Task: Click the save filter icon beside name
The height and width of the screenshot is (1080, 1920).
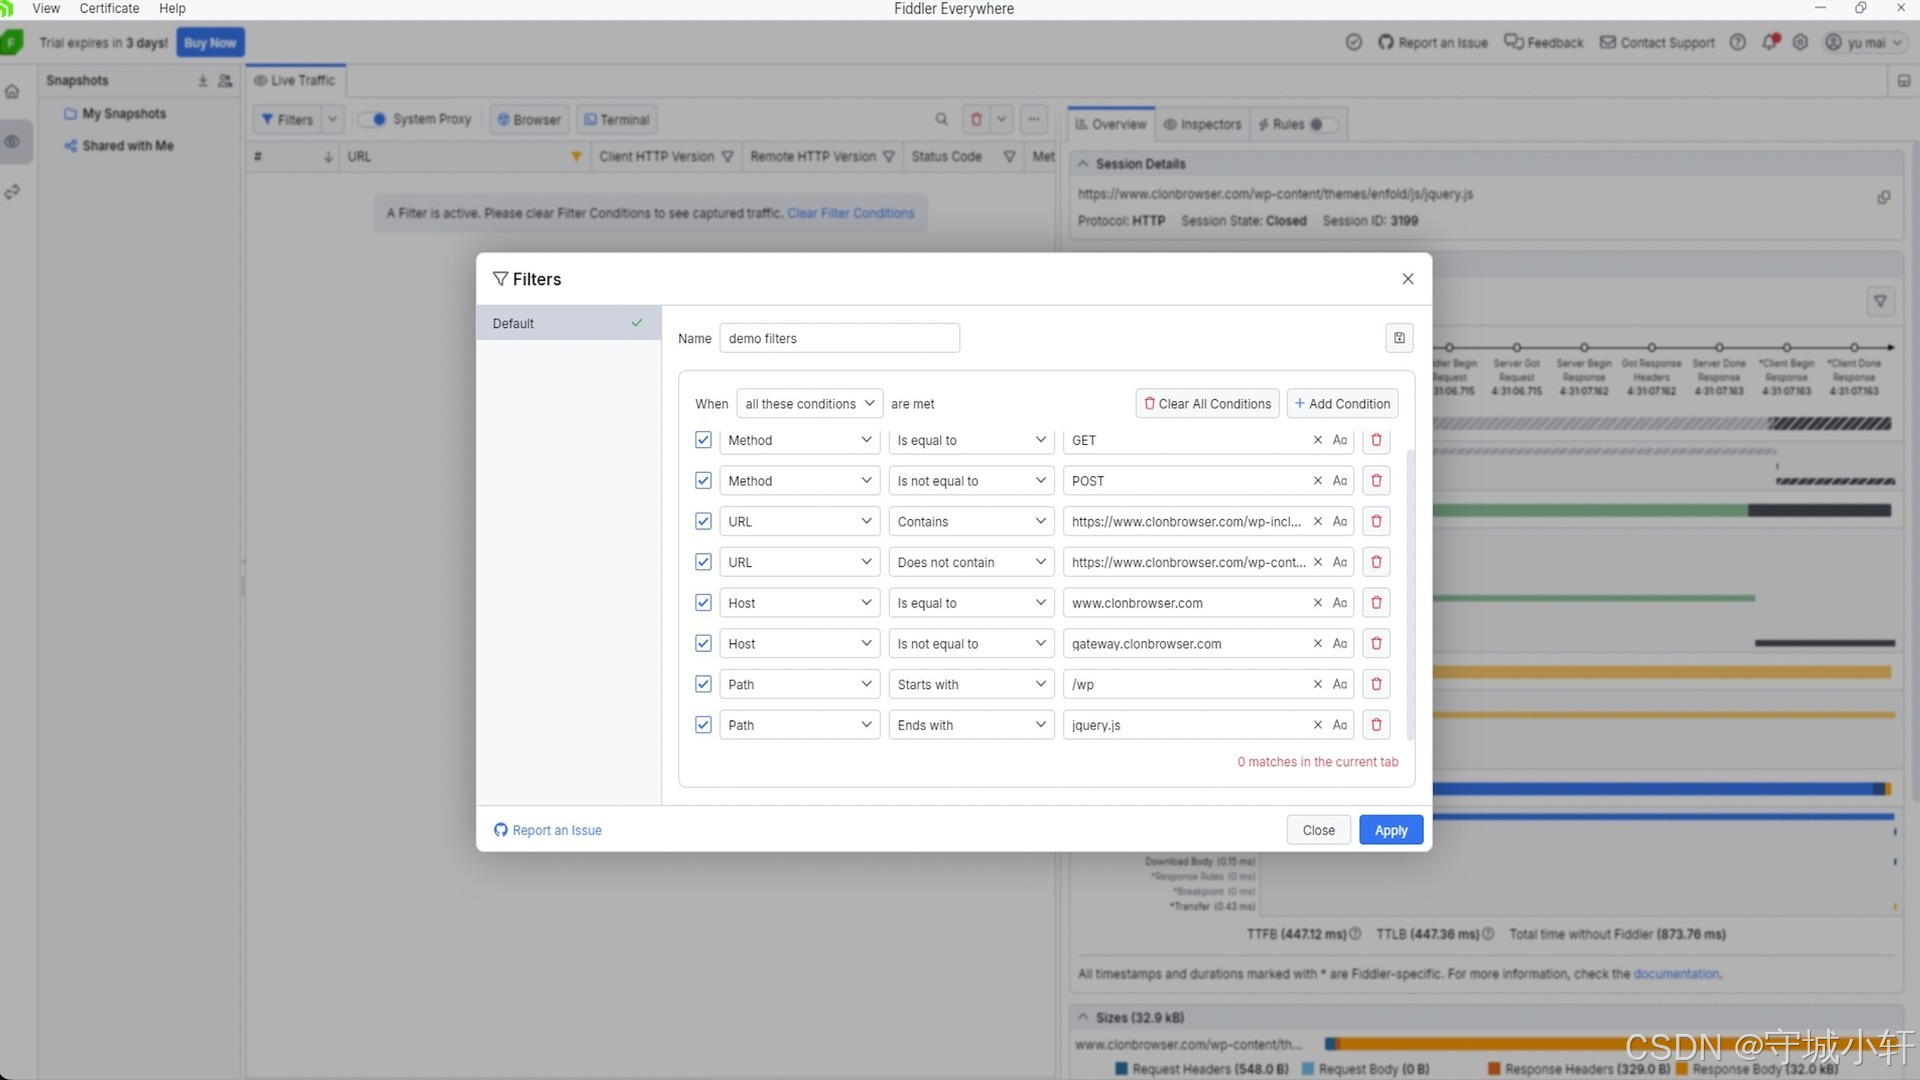Action: coord(1399,338)
